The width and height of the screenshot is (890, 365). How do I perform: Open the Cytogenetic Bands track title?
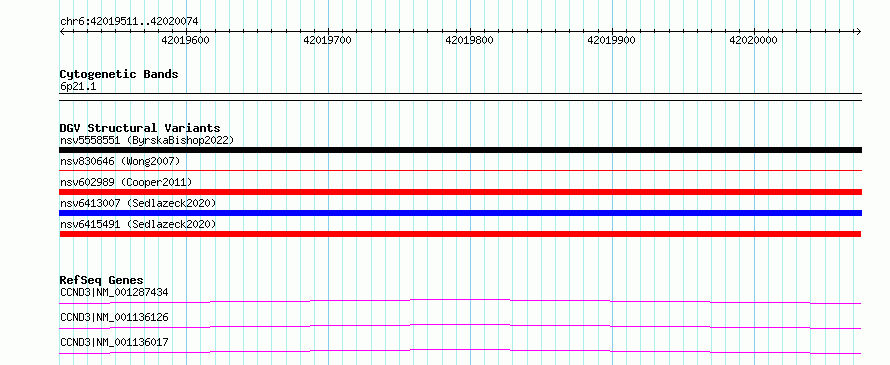[x=119, y=74]
